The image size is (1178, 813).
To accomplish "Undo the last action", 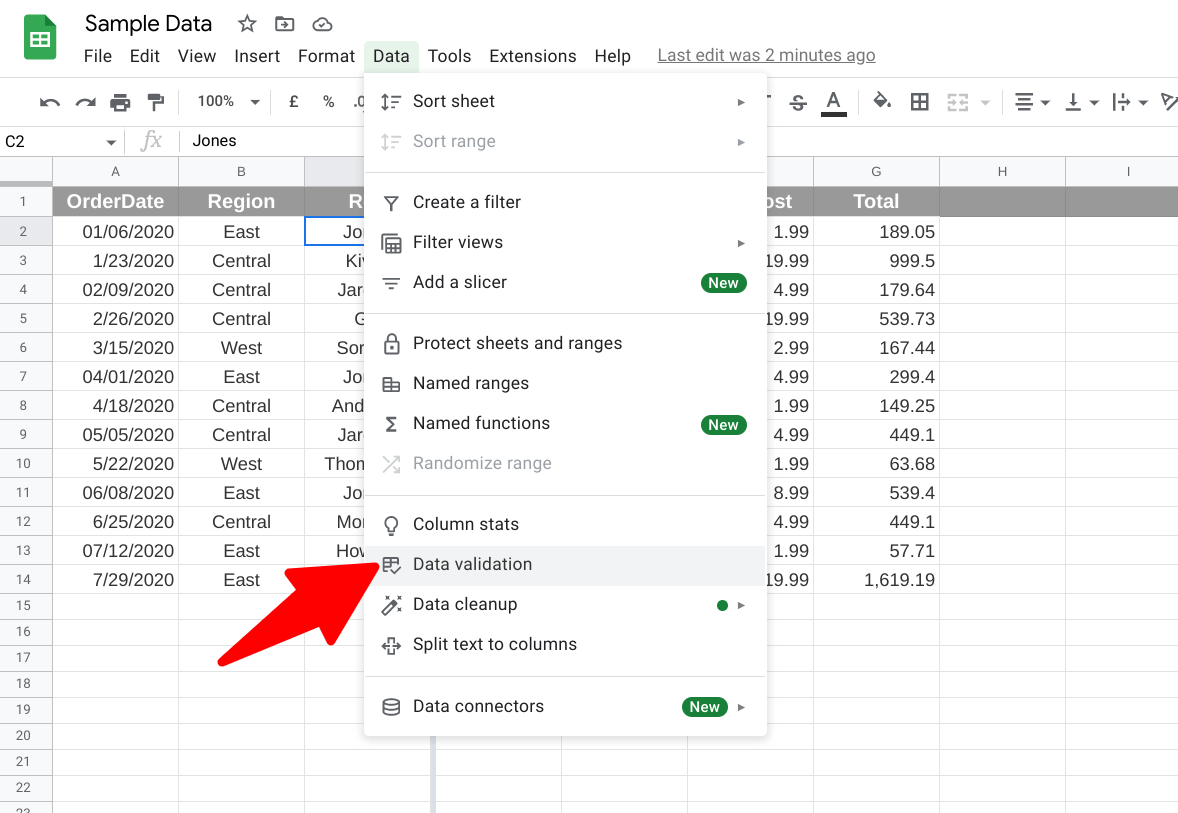I will (x=50, y=101).
